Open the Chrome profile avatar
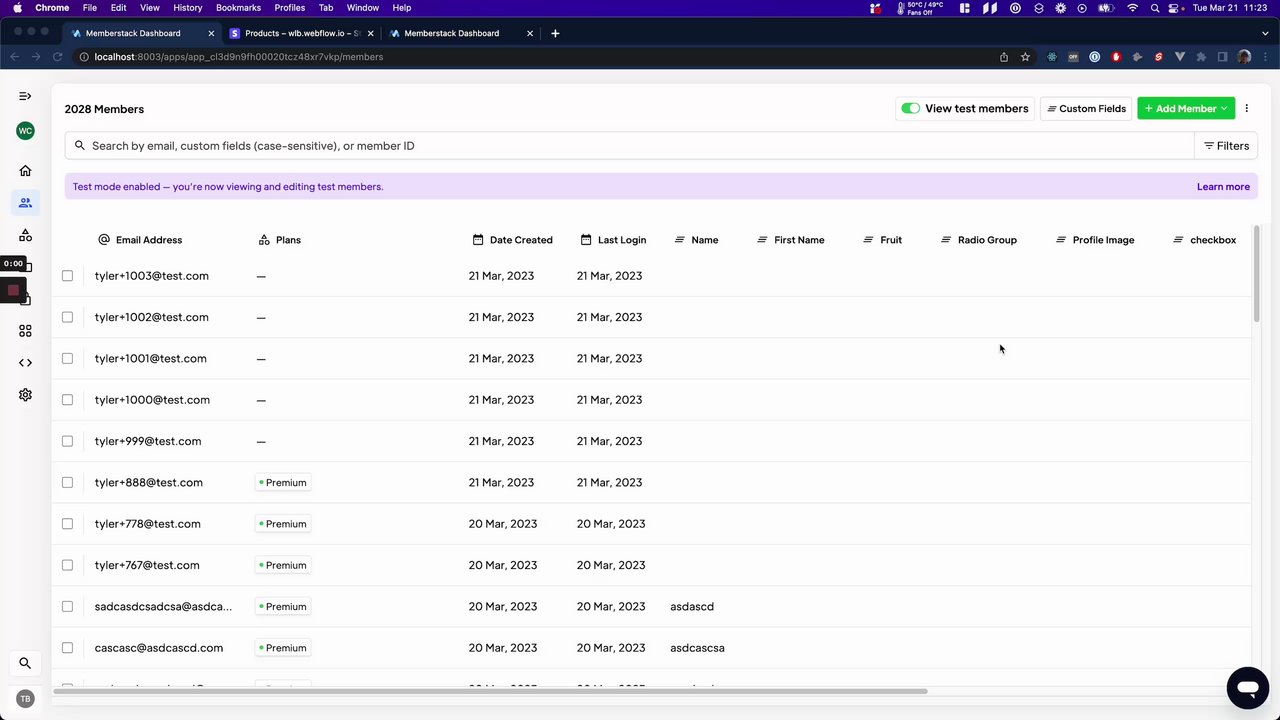Screen dimensions: 1280x720 (x=1244, y=57)
